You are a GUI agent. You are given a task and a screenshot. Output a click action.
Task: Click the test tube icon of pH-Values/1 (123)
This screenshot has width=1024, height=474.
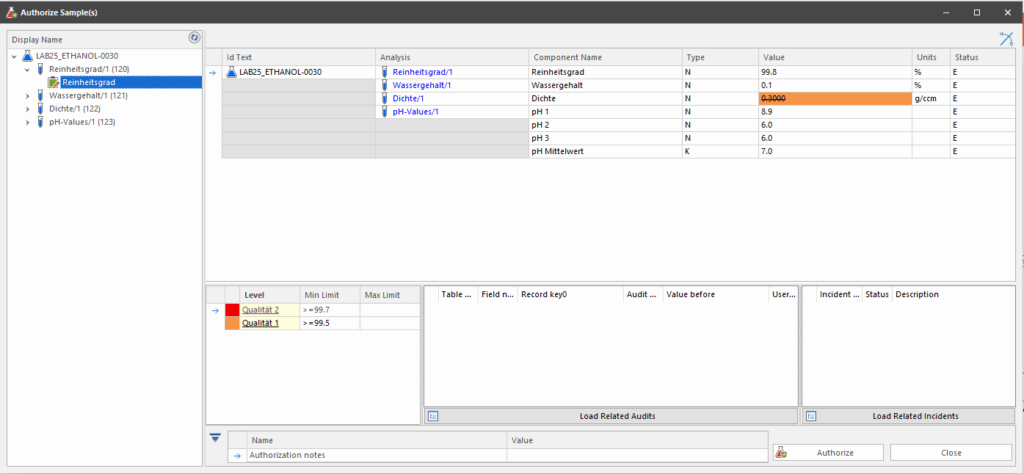[x=40, y=121]
